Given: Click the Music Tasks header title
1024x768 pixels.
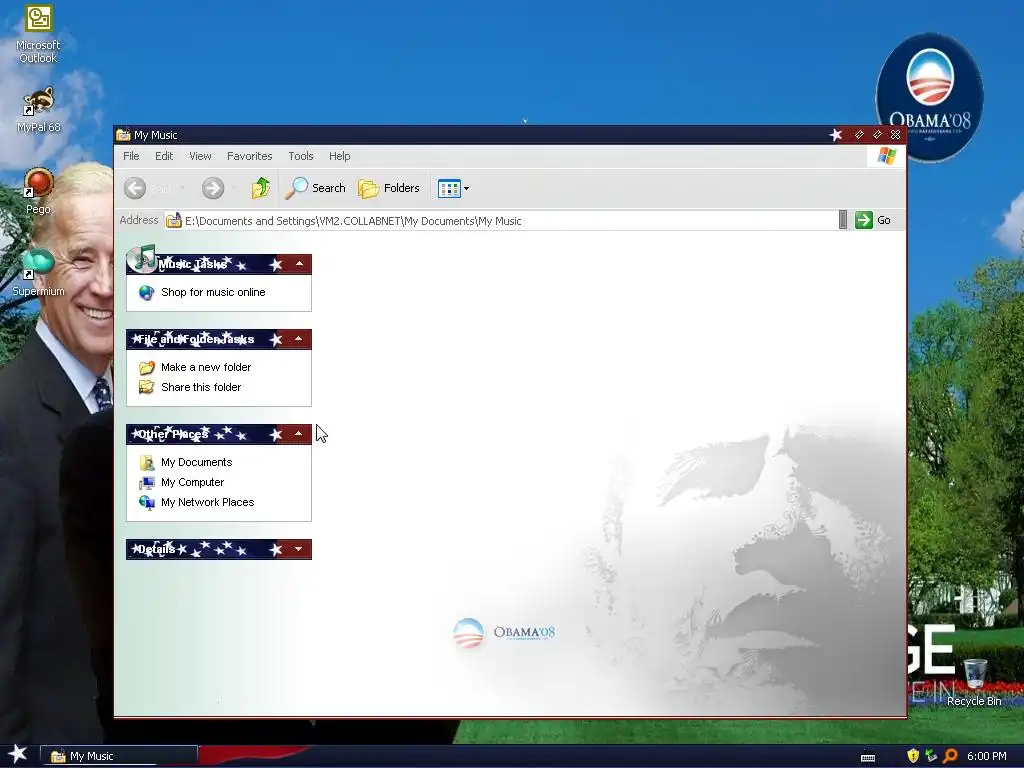Looking at the screenshot, I should [x=192, y=264].
